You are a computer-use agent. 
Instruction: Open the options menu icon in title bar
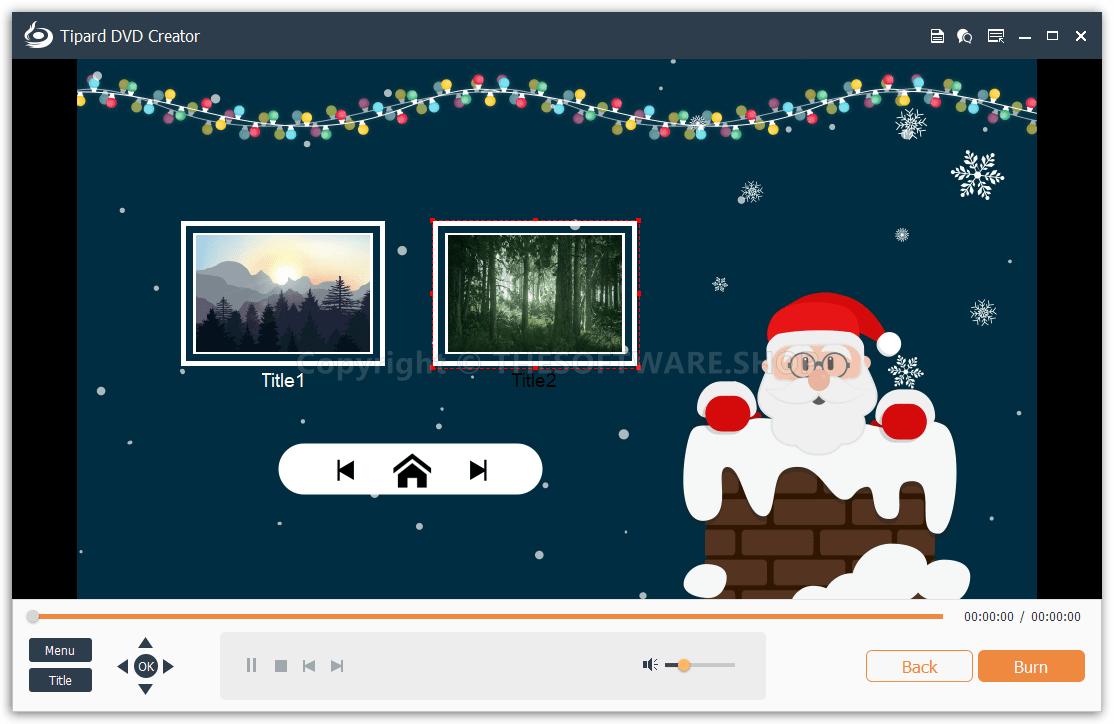click(996, 36)
